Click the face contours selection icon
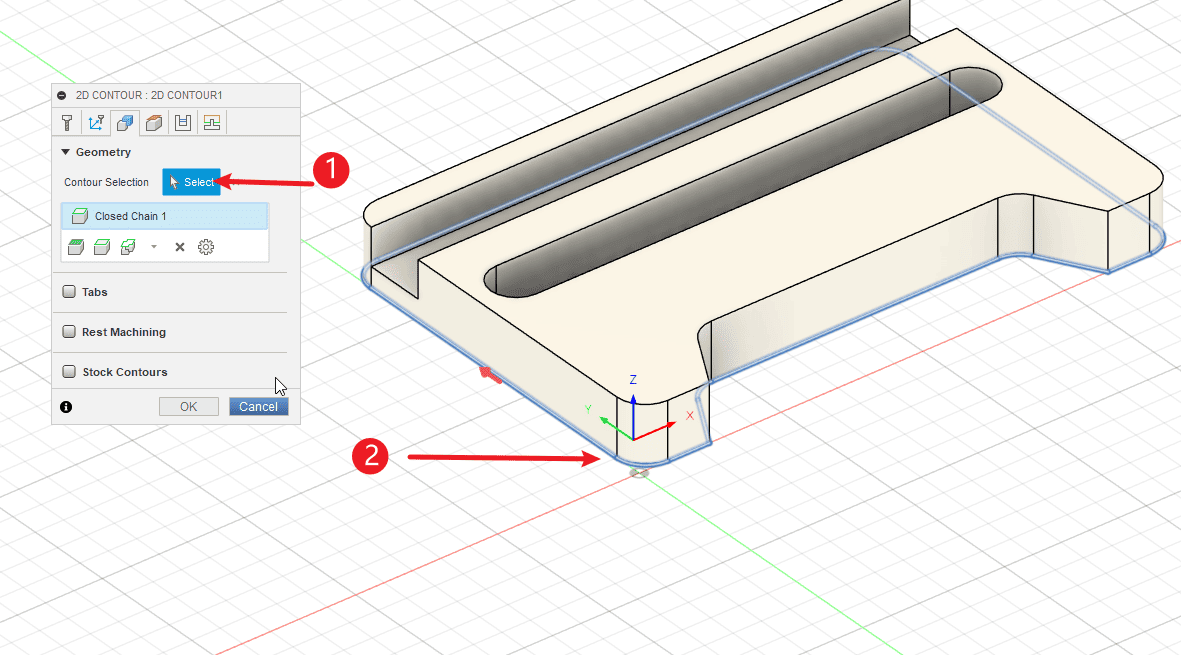 [76, 247]
